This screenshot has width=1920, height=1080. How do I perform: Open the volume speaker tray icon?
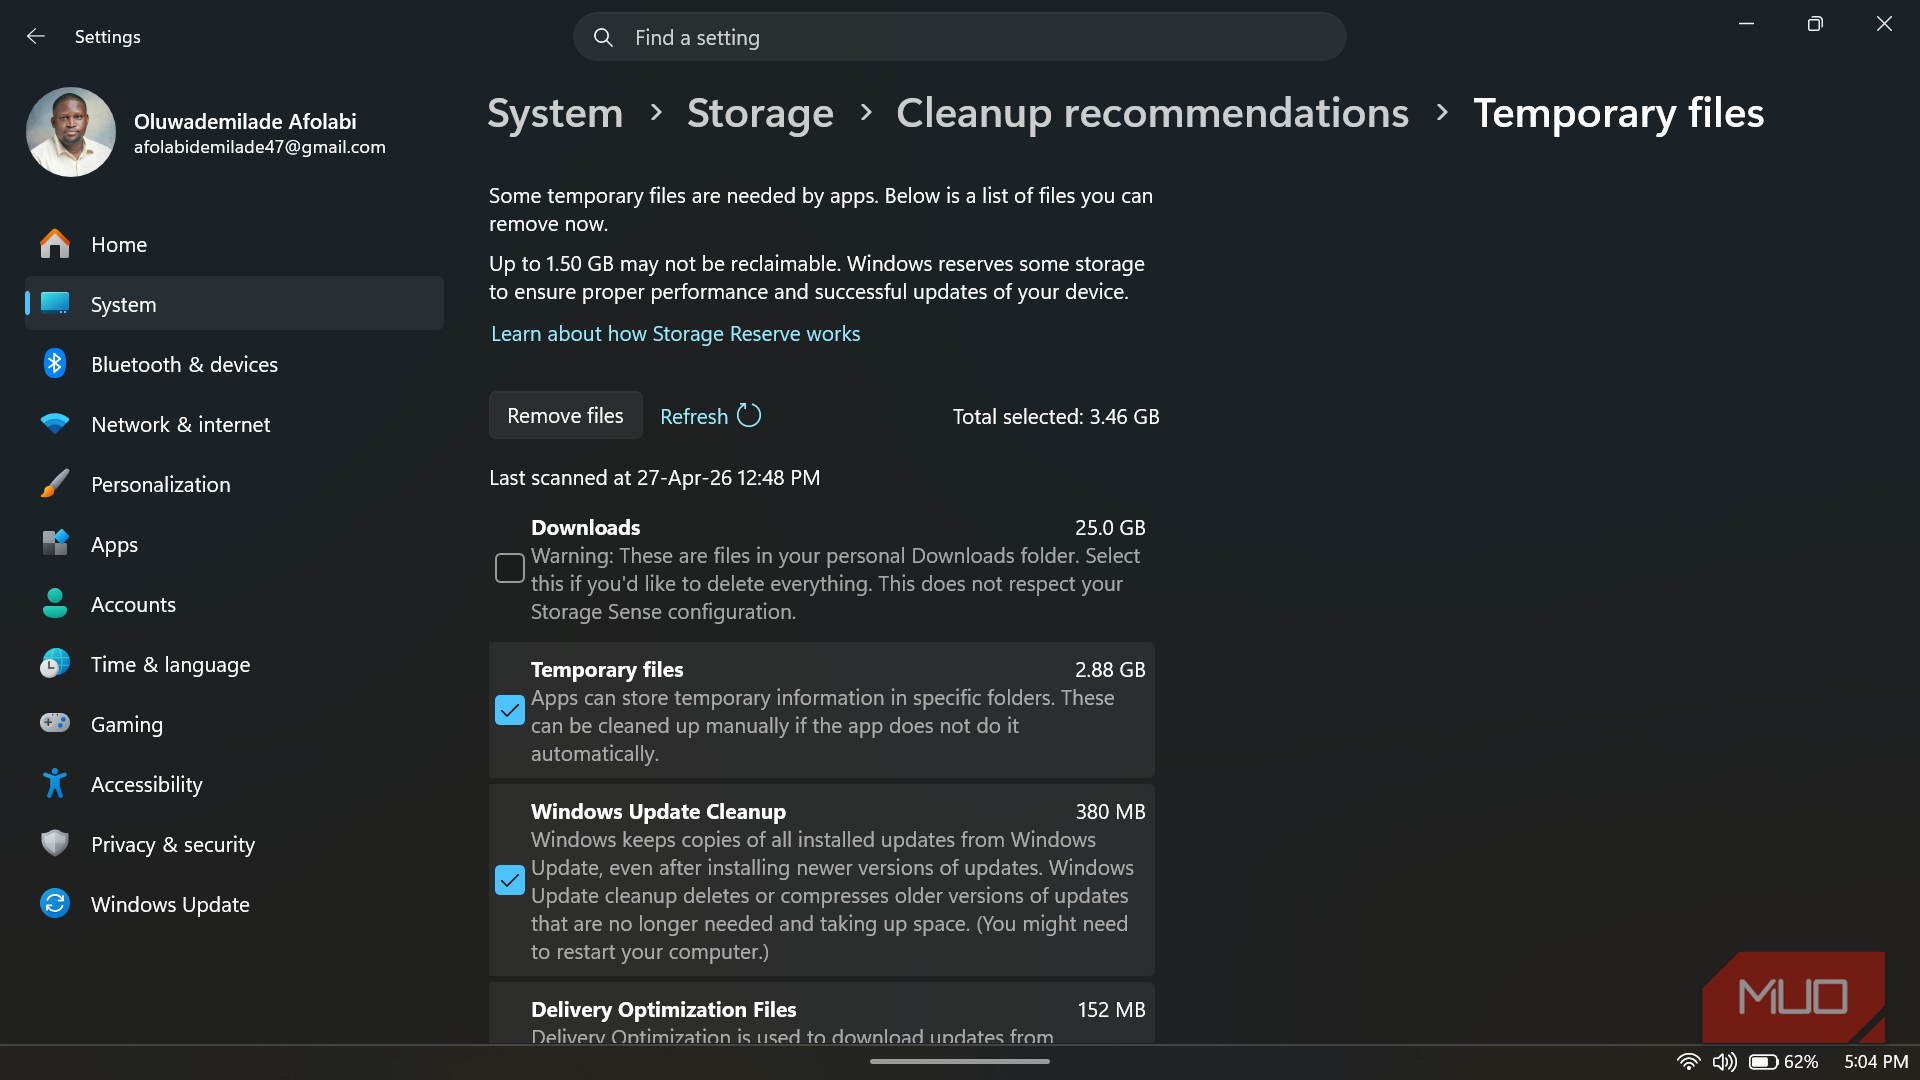click(x=1724, y=1062)
